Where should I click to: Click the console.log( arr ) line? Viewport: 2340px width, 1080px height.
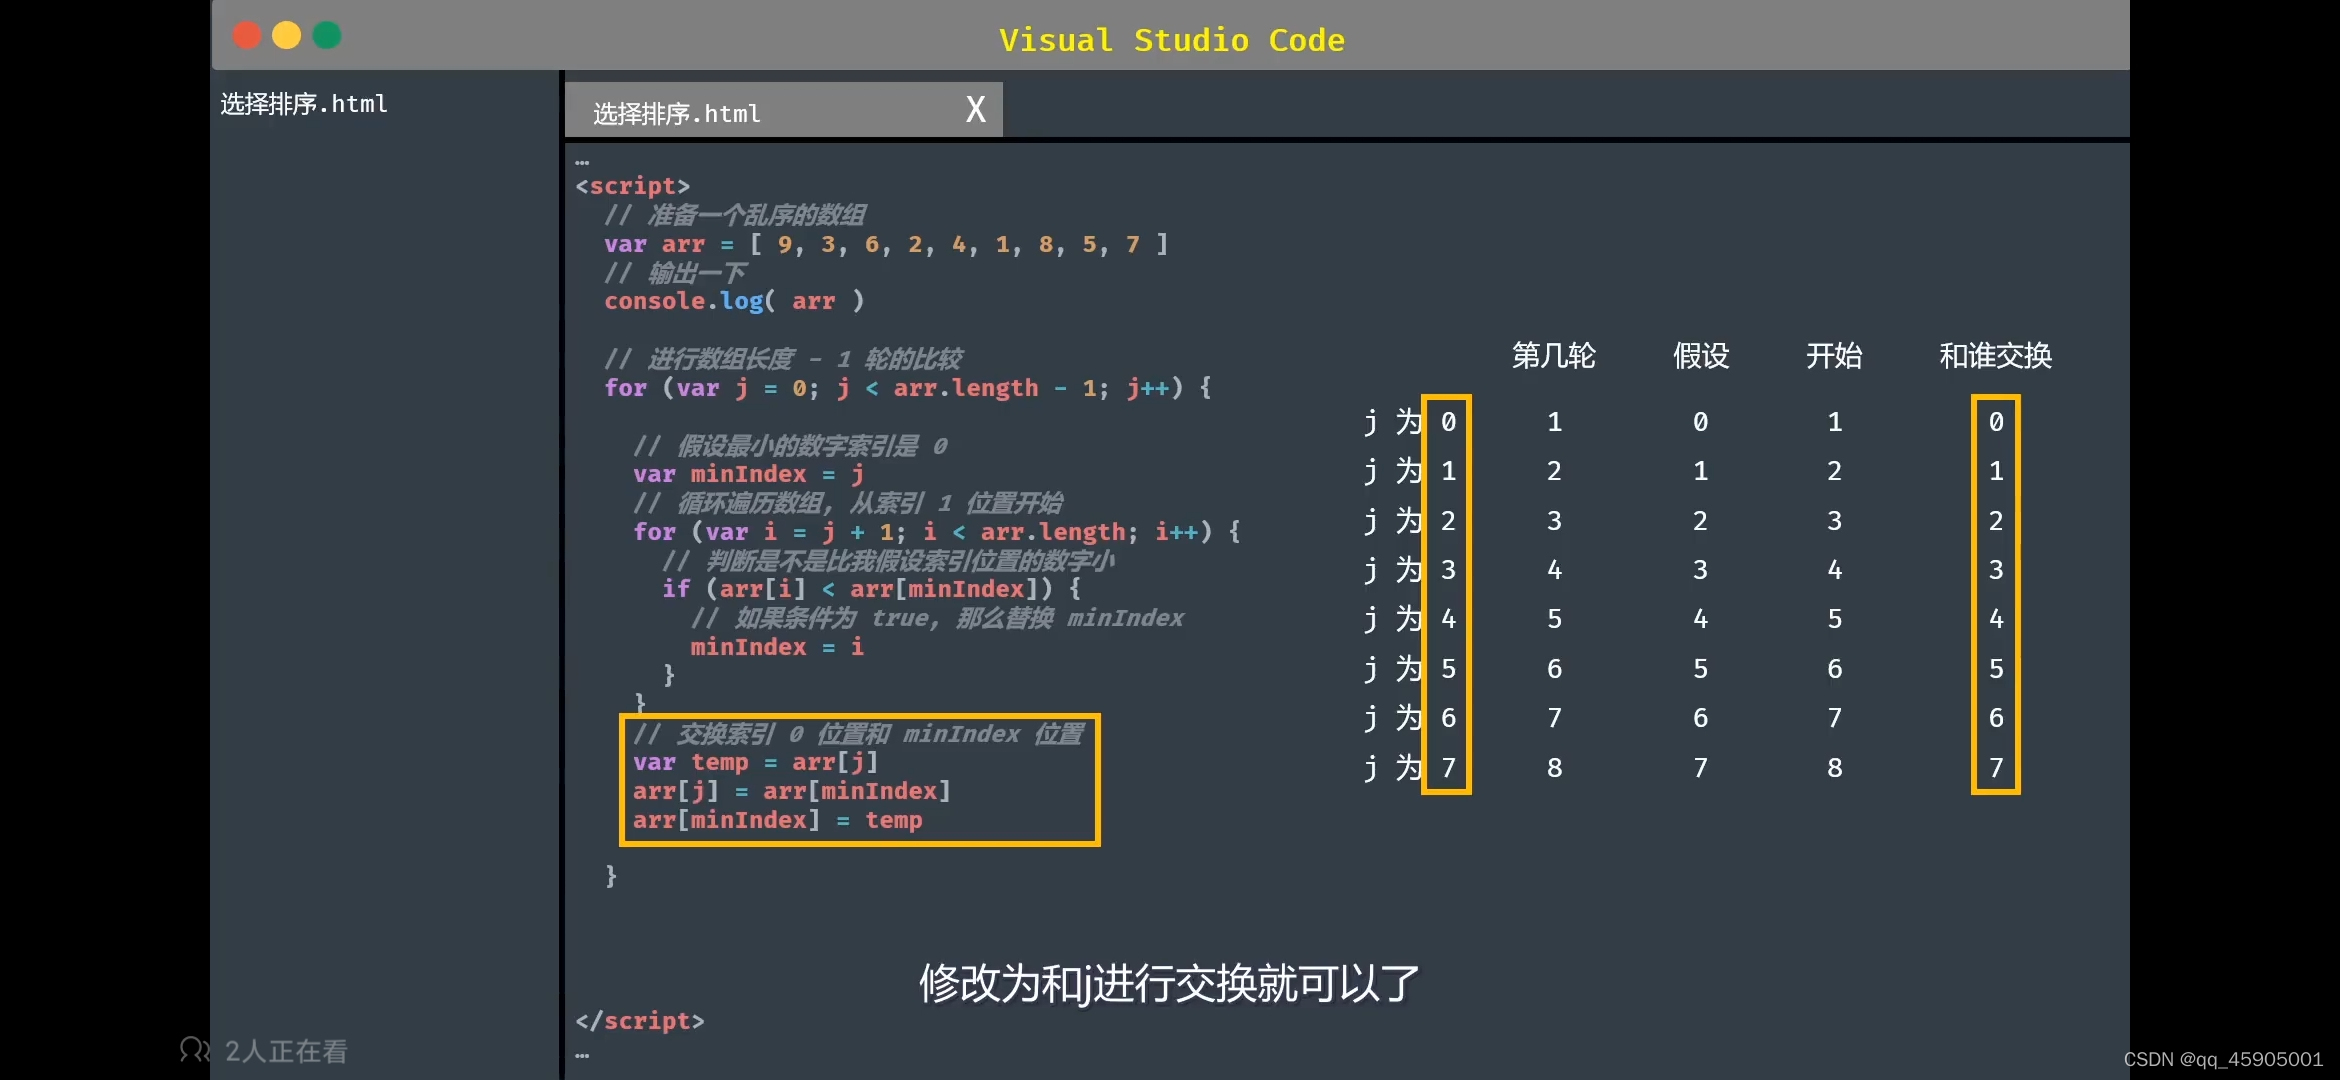click(733, 301)
